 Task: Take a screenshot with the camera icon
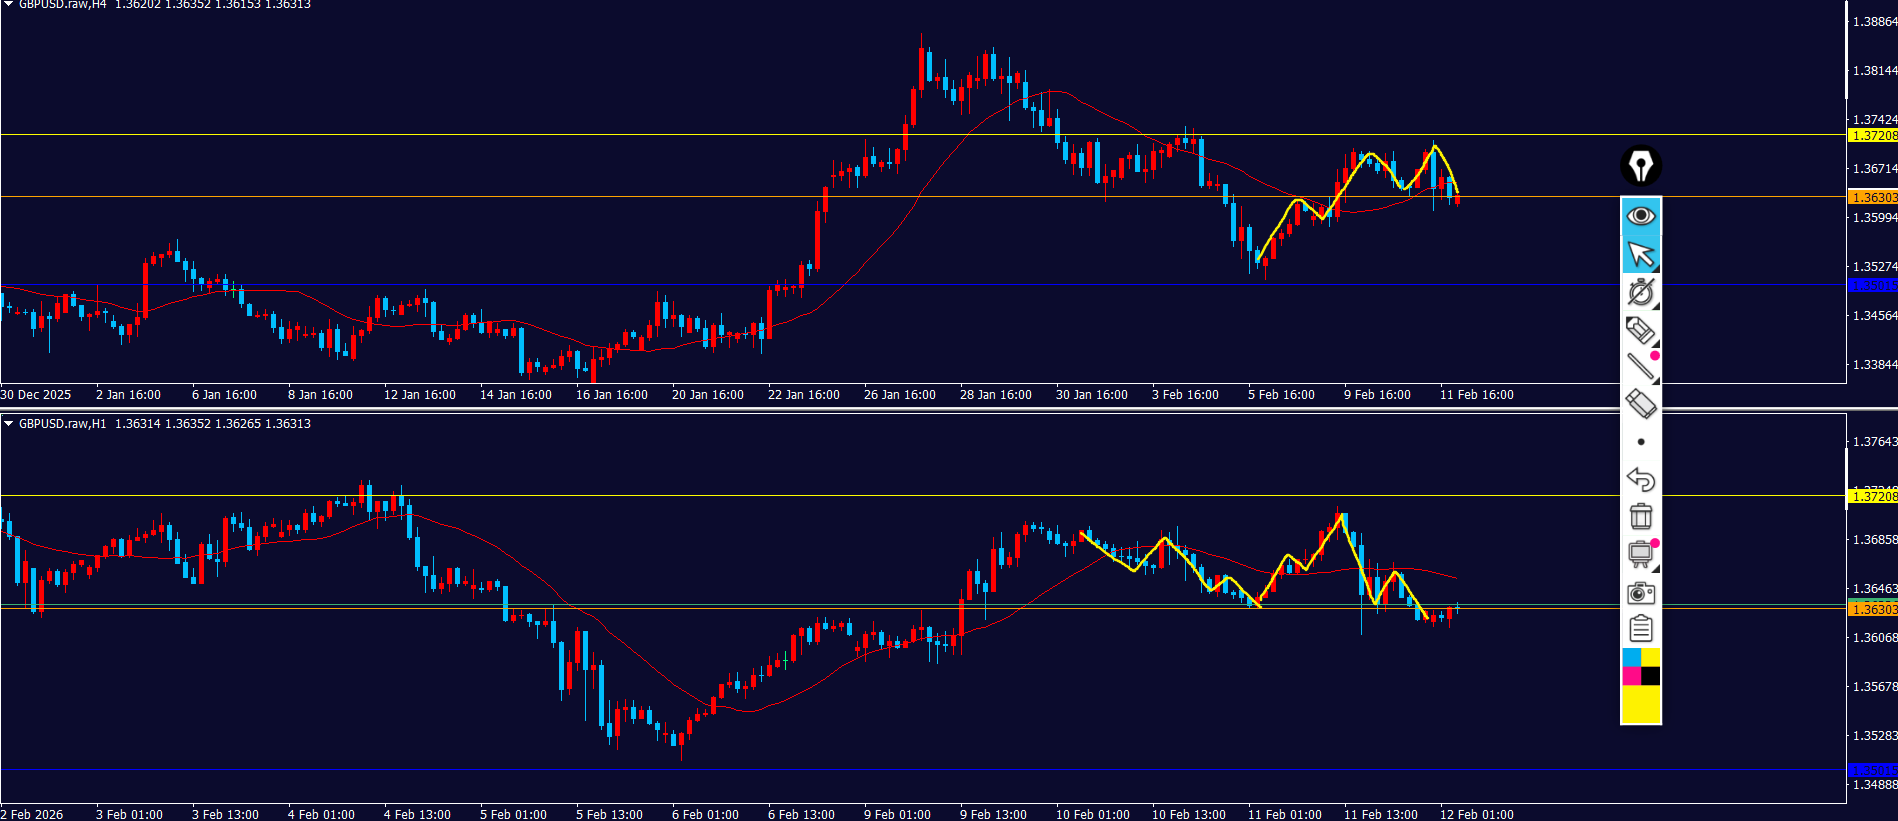[x=1640, y=593]
